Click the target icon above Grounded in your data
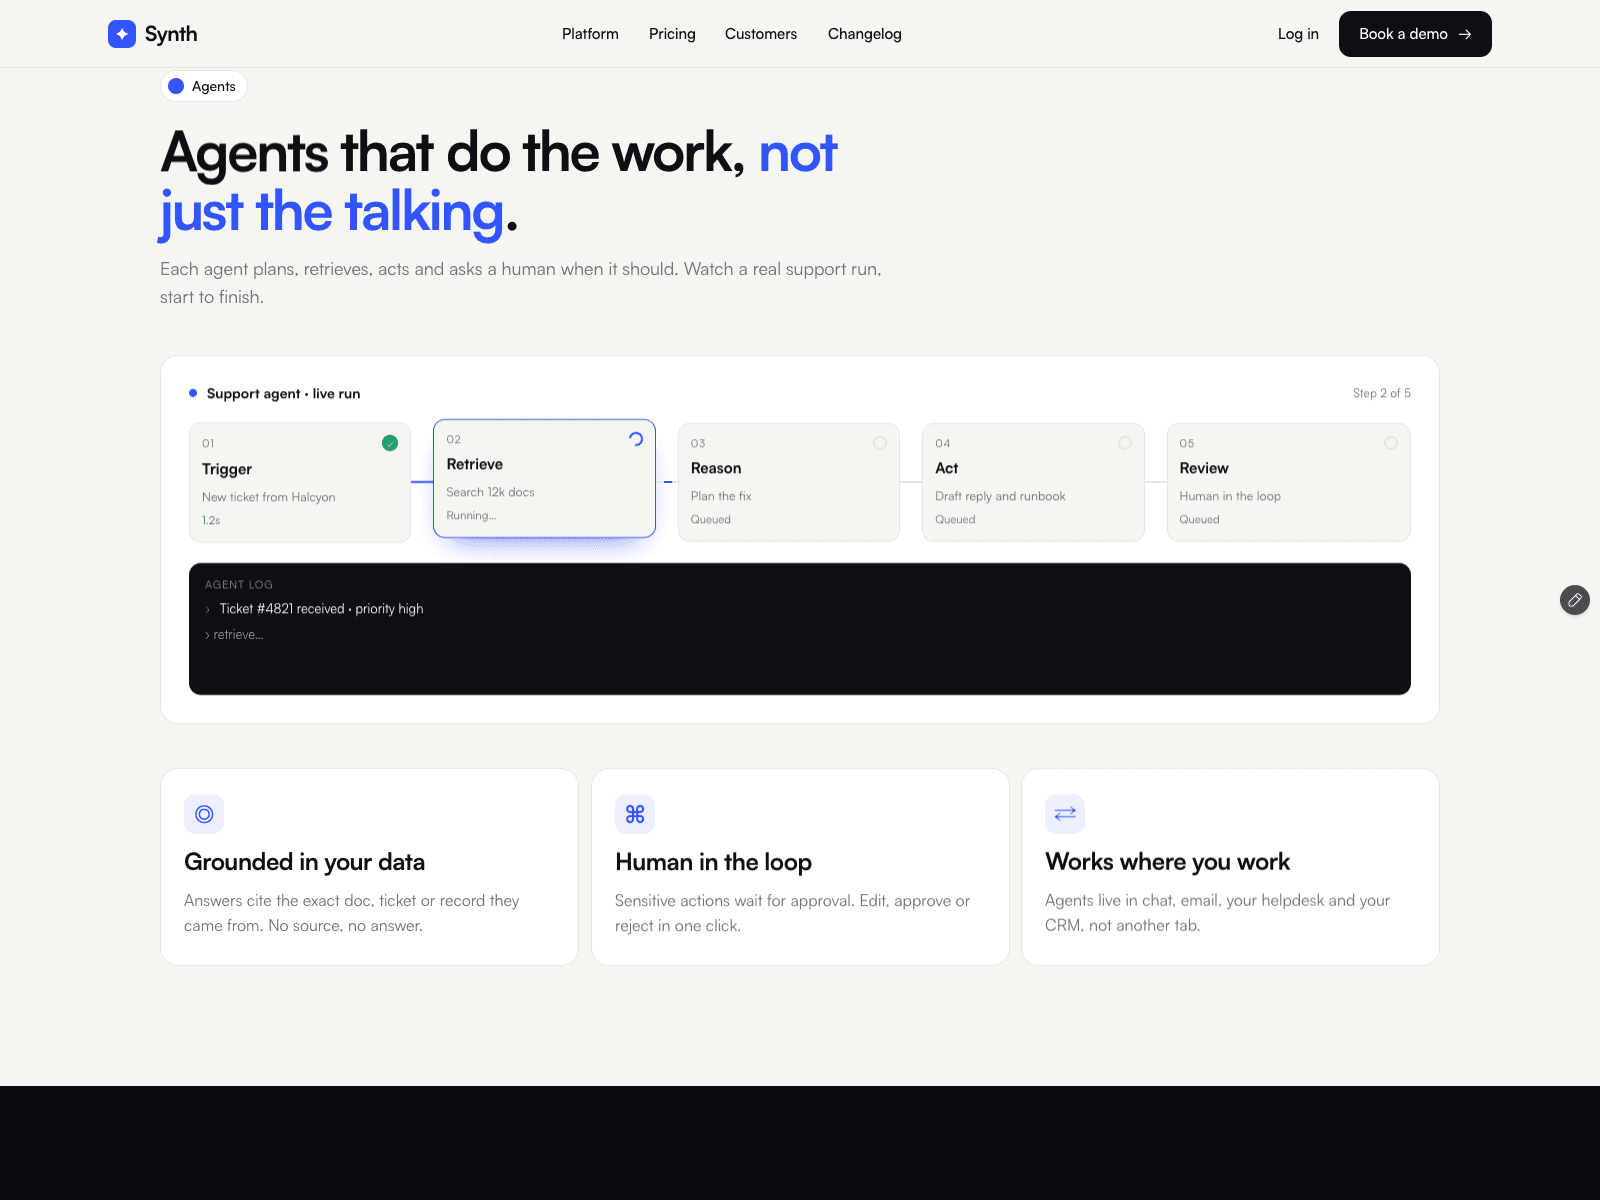This screenshot has height=1200, width=1600. click(204, 814)
